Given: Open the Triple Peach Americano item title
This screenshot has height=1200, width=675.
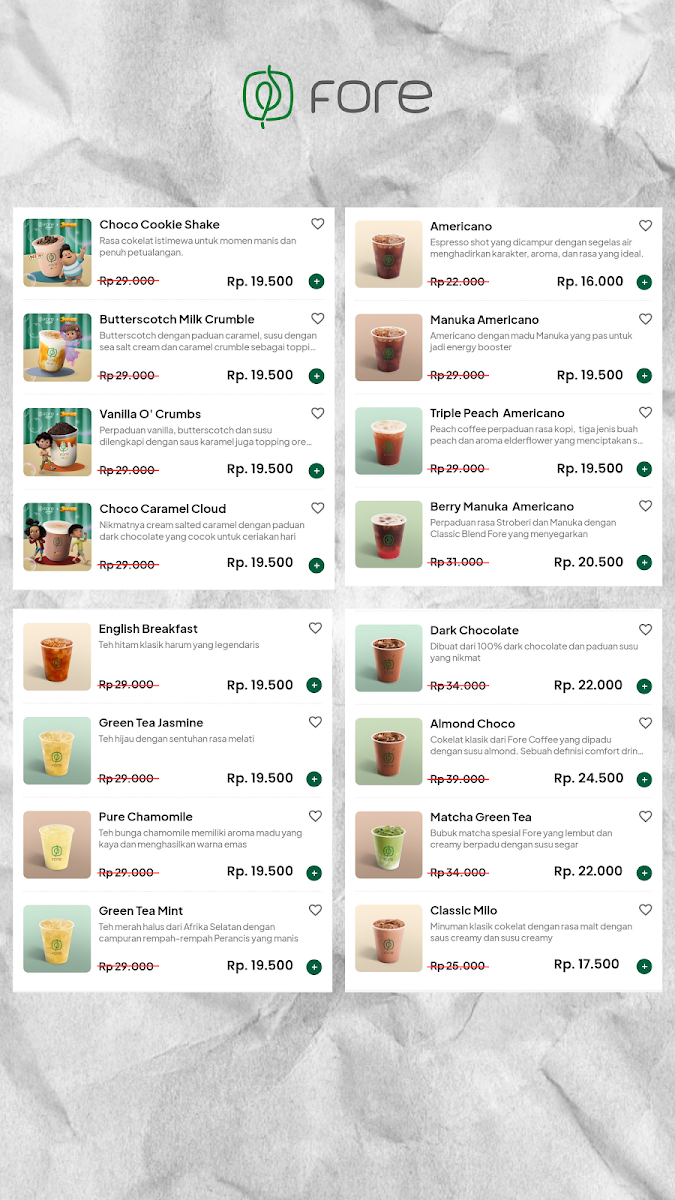Looking at the screenshot, I should coord(497,413).
